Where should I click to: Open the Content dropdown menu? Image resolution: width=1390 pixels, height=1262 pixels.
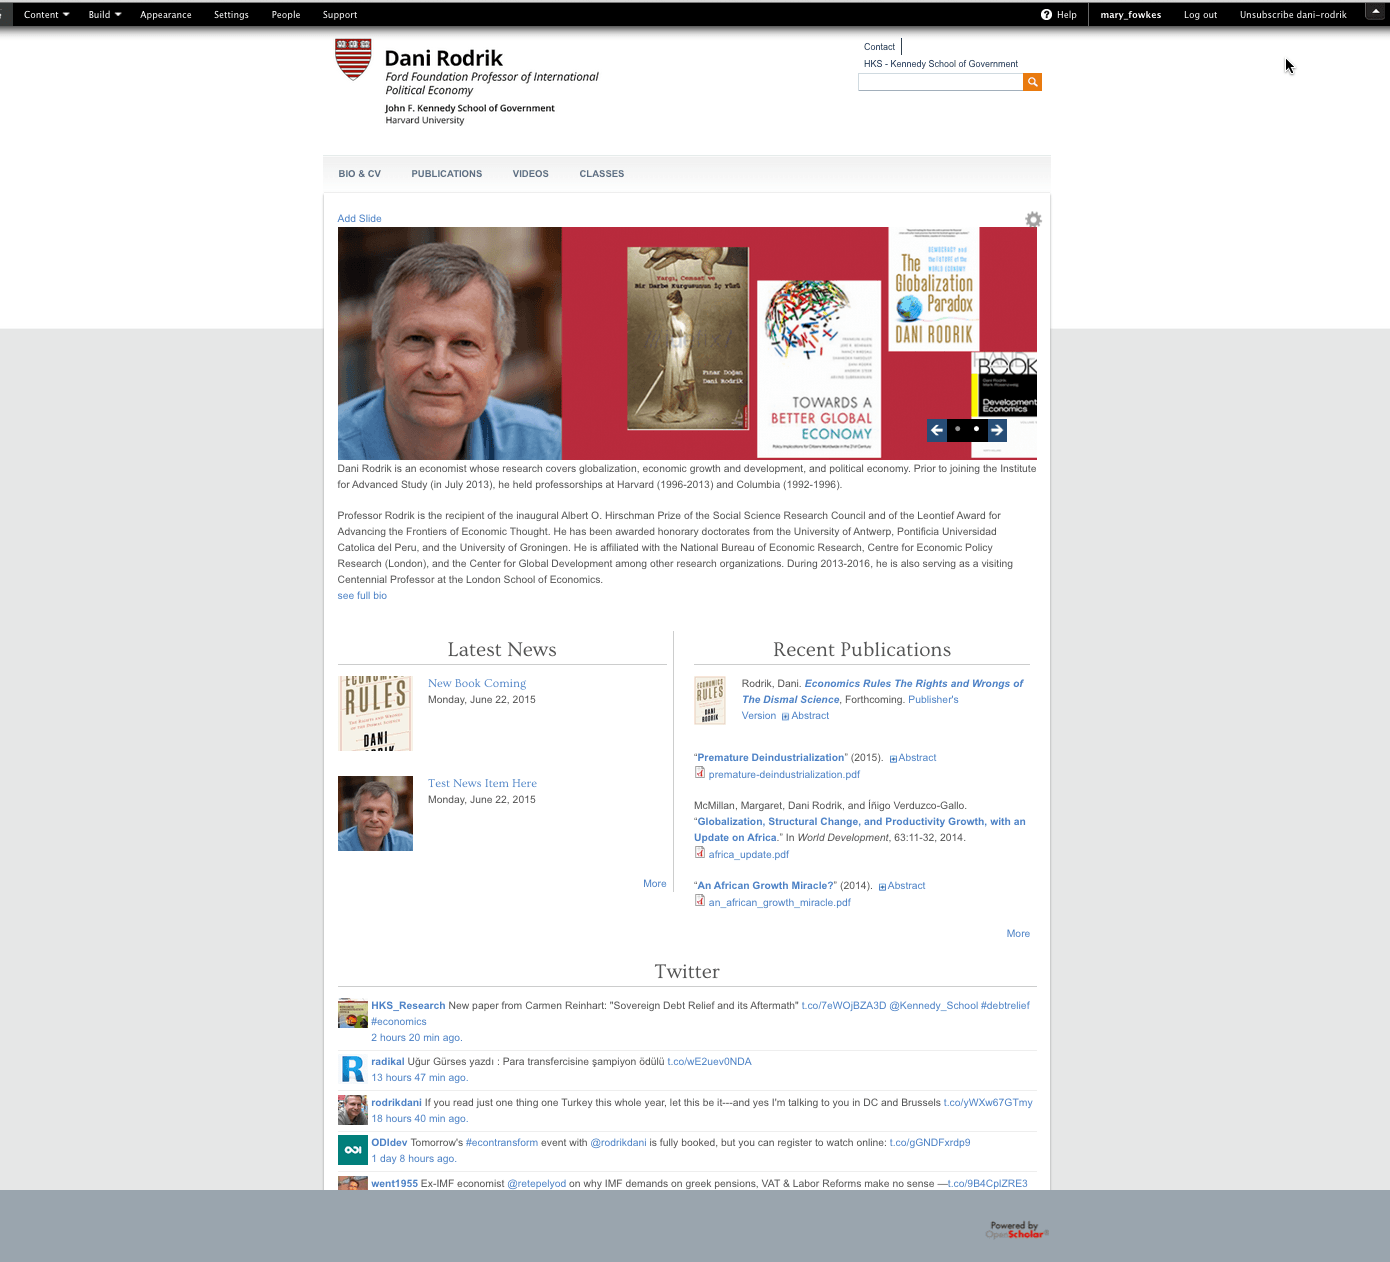coord(46,15)
